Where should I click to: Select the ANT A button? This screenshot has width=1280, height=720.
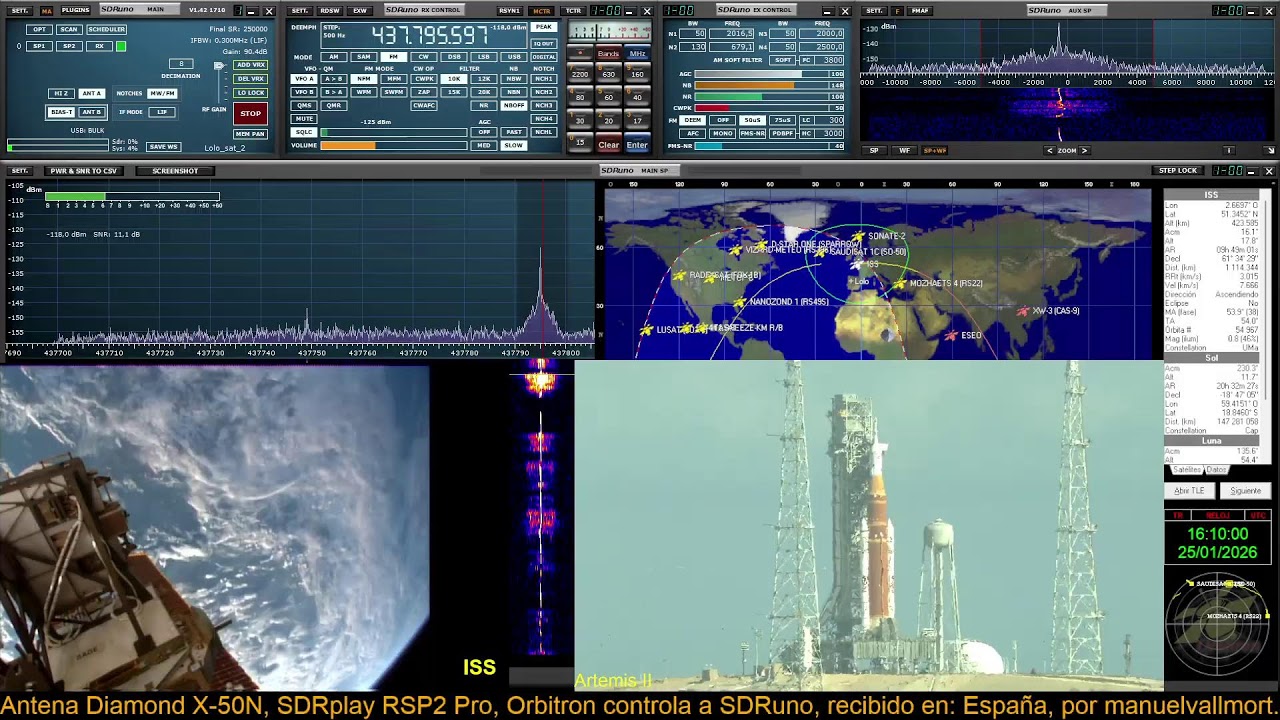pos(90,93)
